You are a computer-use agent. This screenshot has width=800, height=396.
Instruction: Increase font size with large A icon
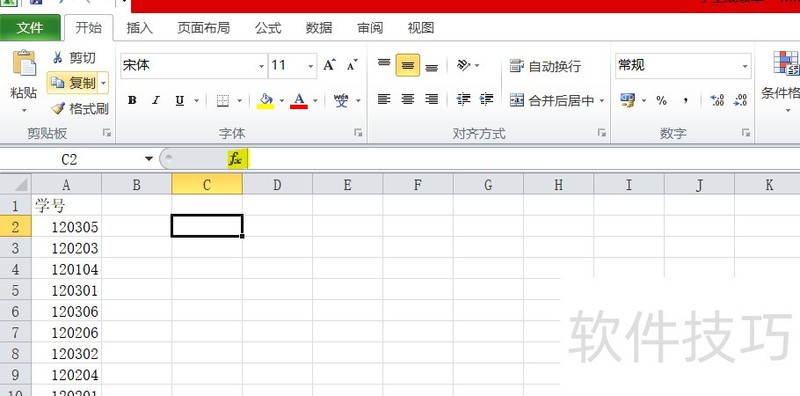click(x=329, y=65)
